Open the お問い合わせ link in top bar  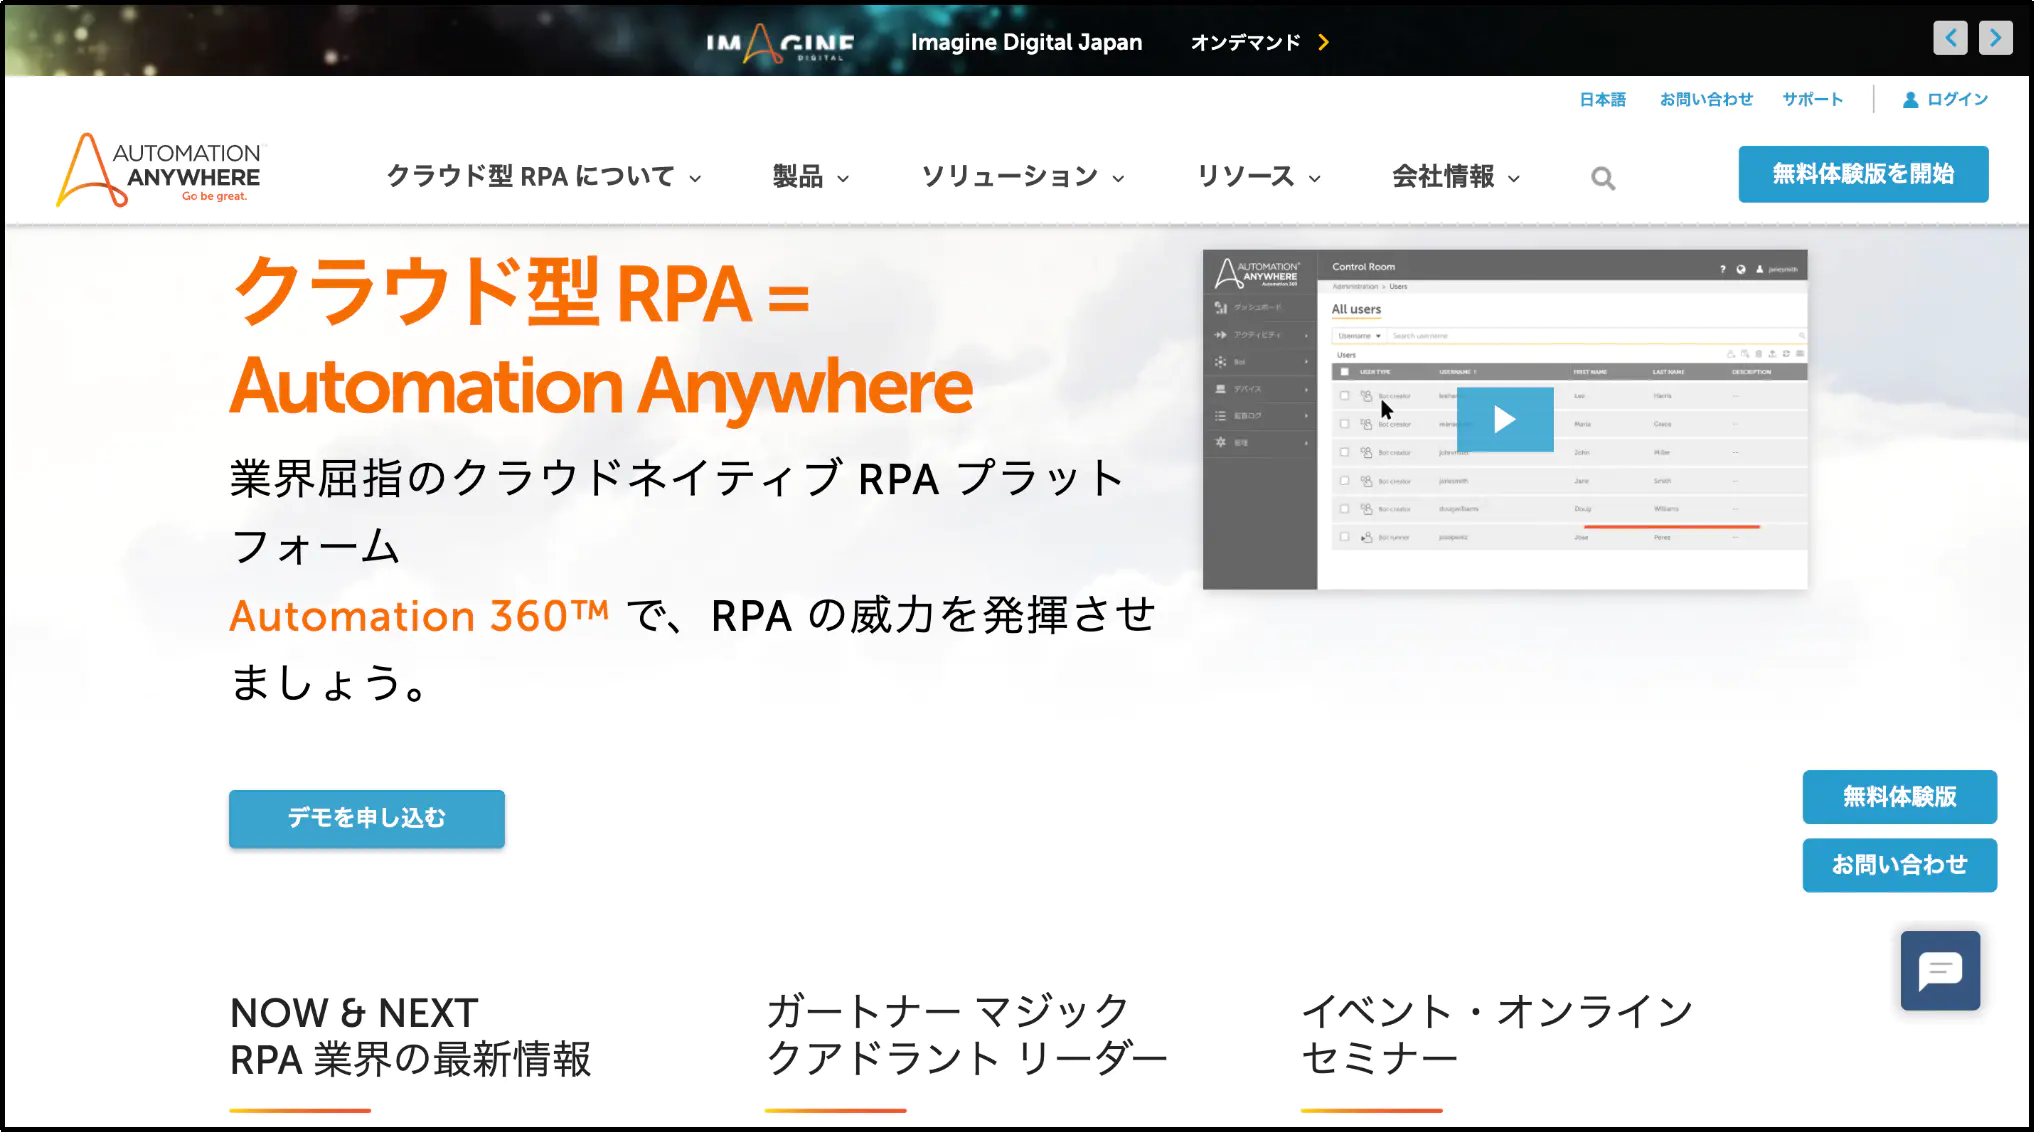click(x=1706, y=99)
